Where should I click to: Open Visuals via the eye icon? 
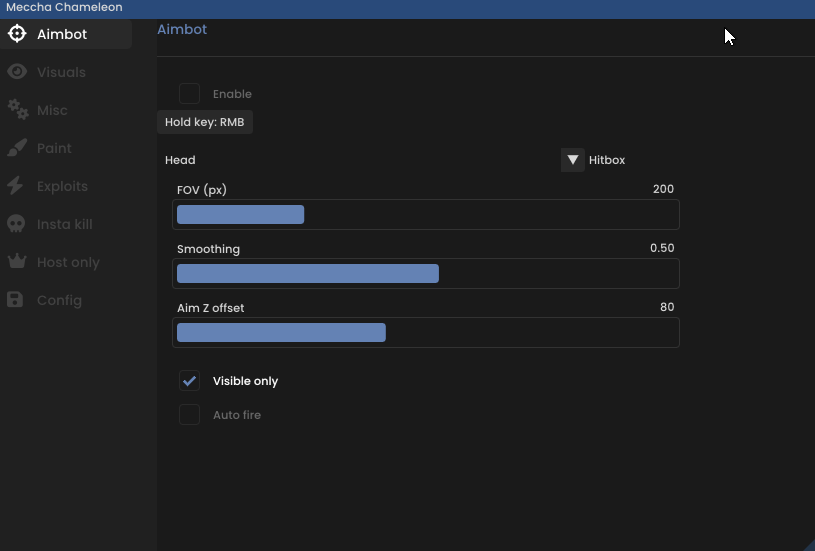[x=17, y=72]
